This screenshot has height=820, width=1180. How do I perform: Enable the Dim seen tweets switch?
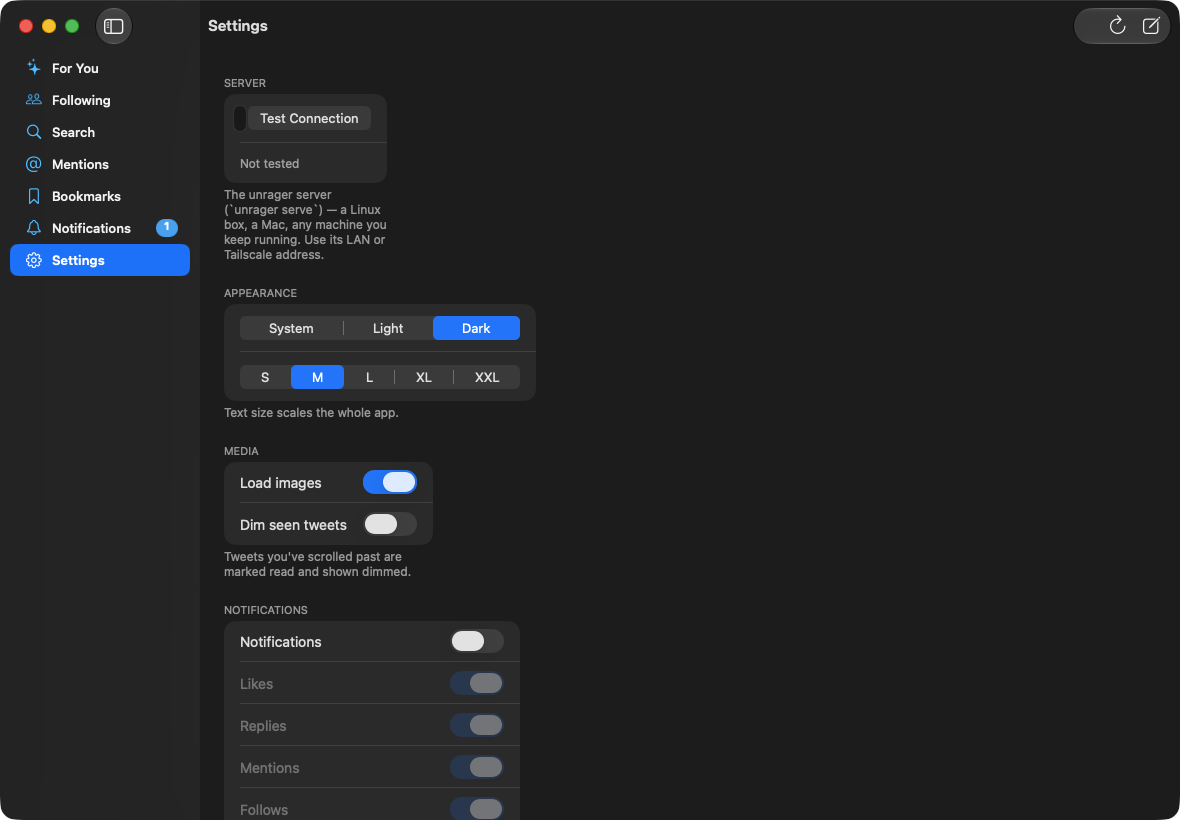pyautogui.click(x=390, y=524)
